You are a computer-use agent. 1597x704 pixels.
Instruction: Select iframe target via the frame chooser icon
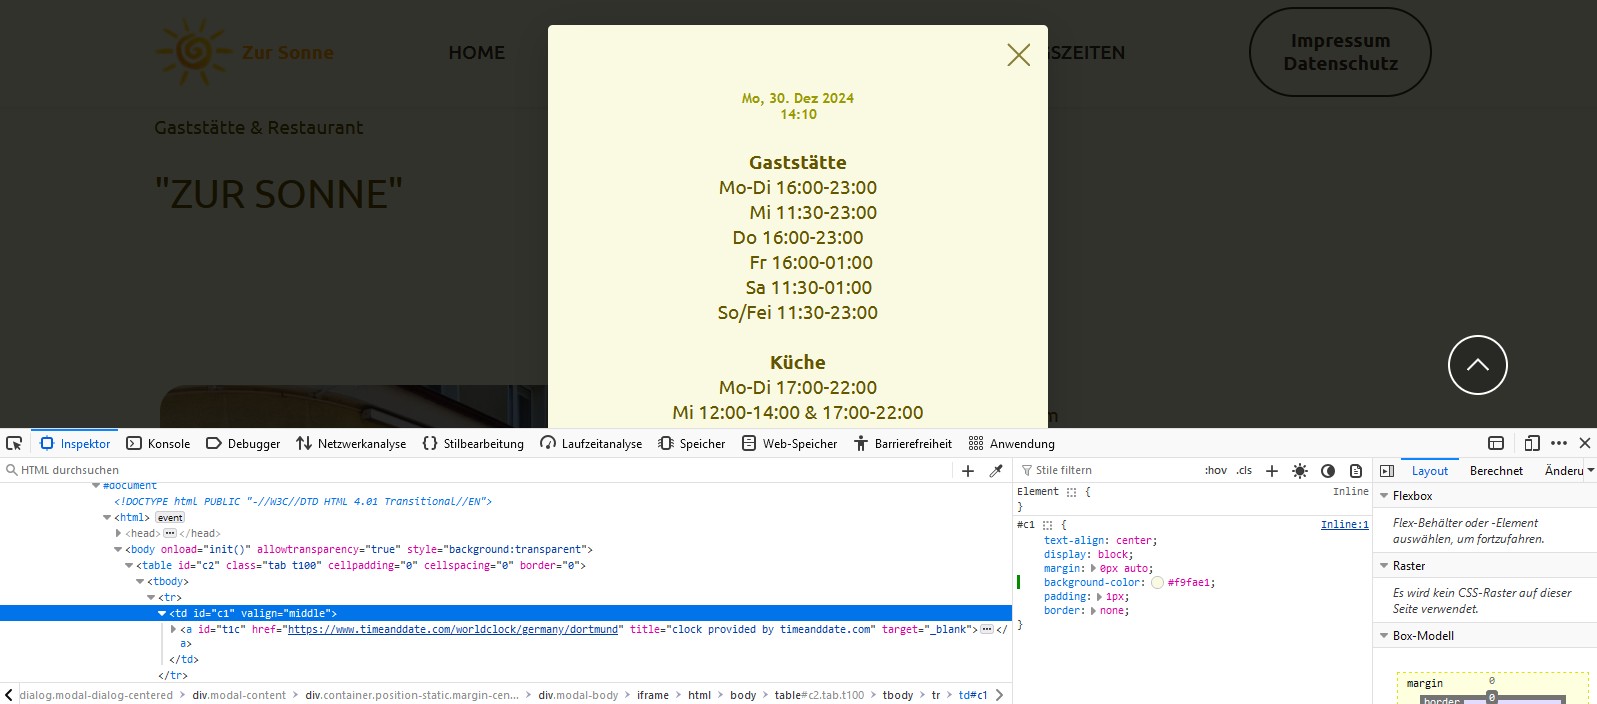pos(1496,443)
